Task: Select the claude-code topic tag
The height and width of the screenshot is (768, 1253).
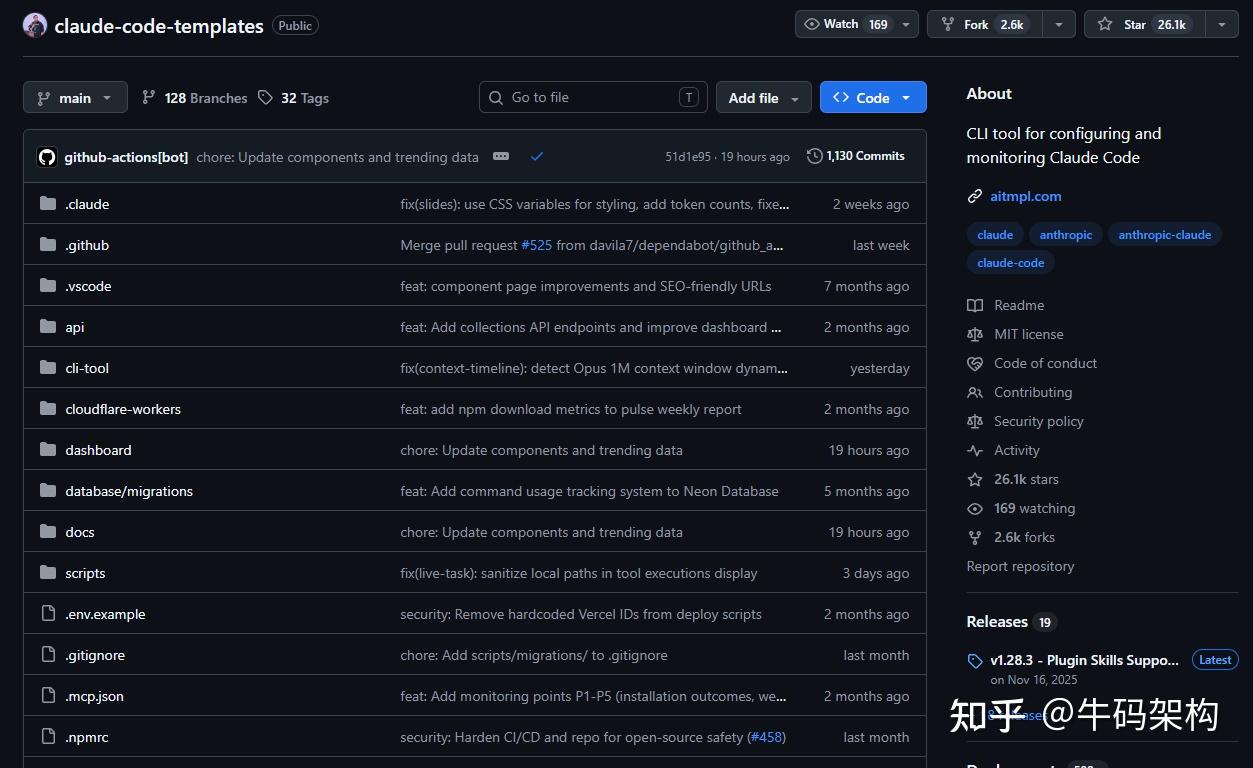Action: [x=1010, y=263]
